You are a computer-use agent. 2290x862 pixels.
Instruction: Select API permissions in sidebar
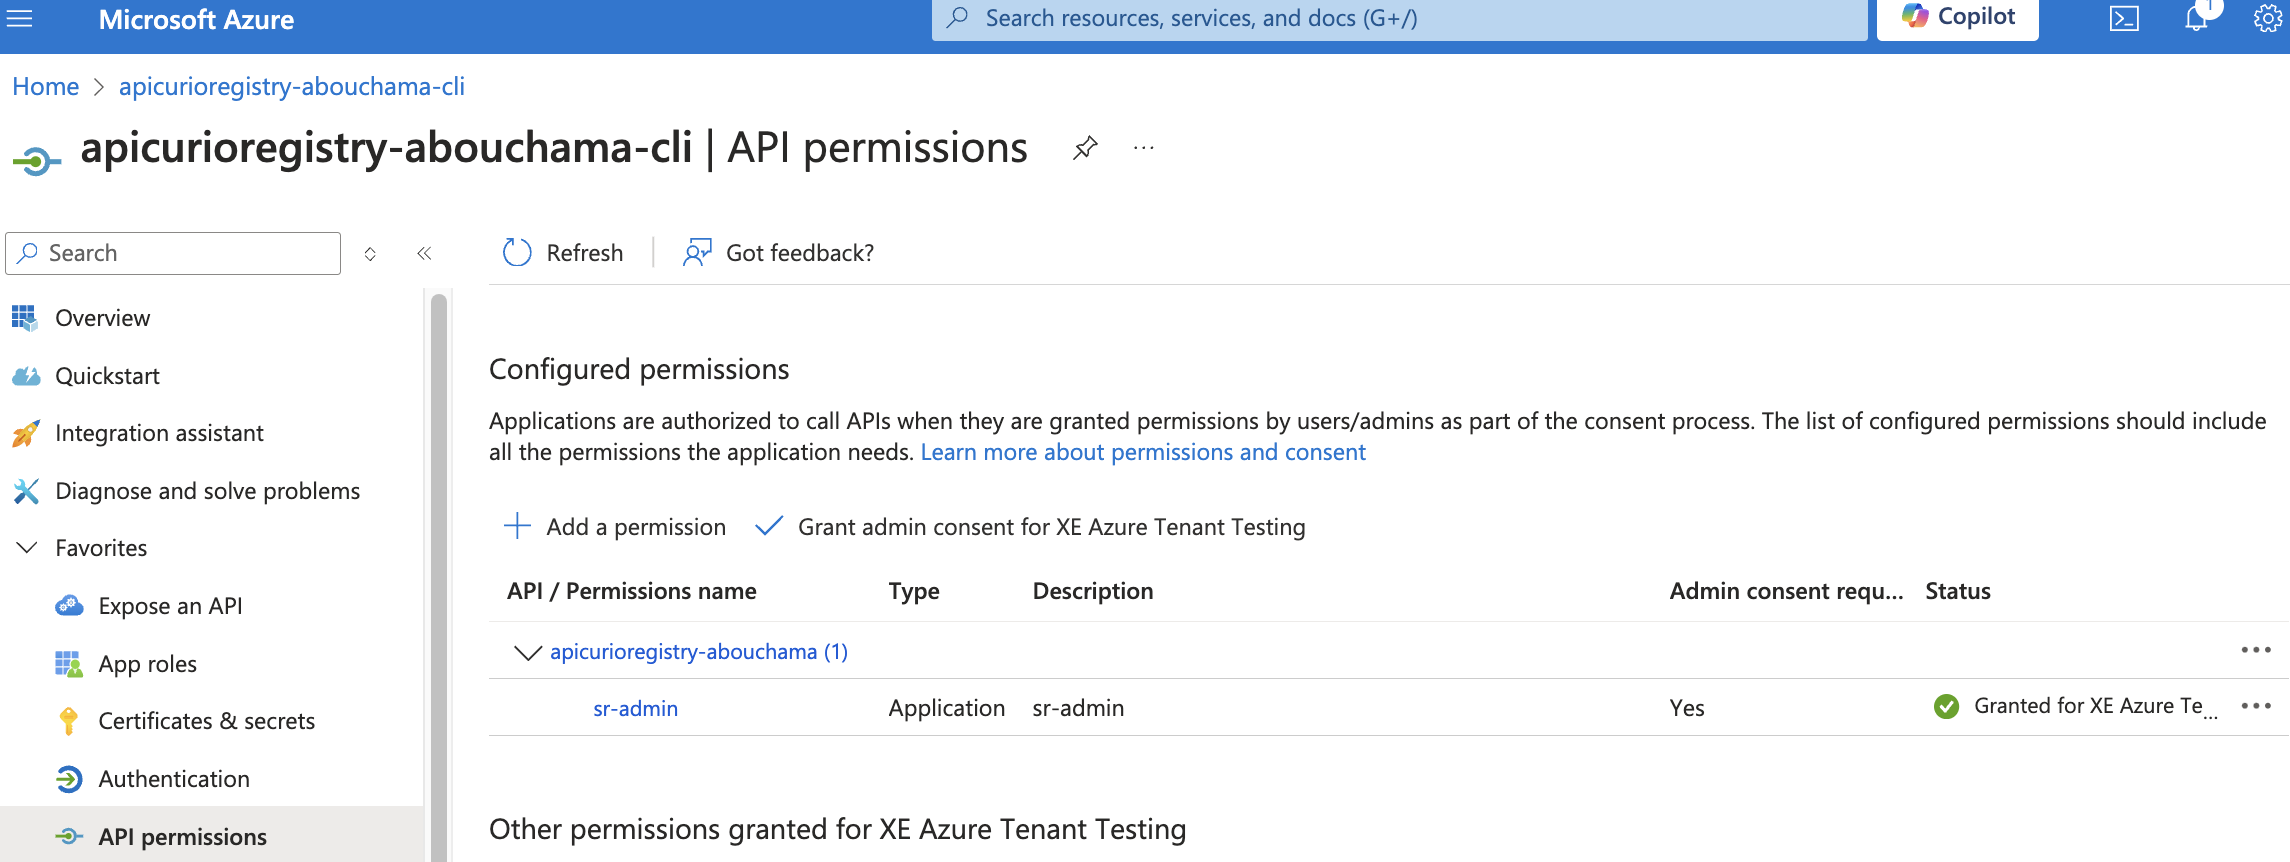[x=182, y=837]
